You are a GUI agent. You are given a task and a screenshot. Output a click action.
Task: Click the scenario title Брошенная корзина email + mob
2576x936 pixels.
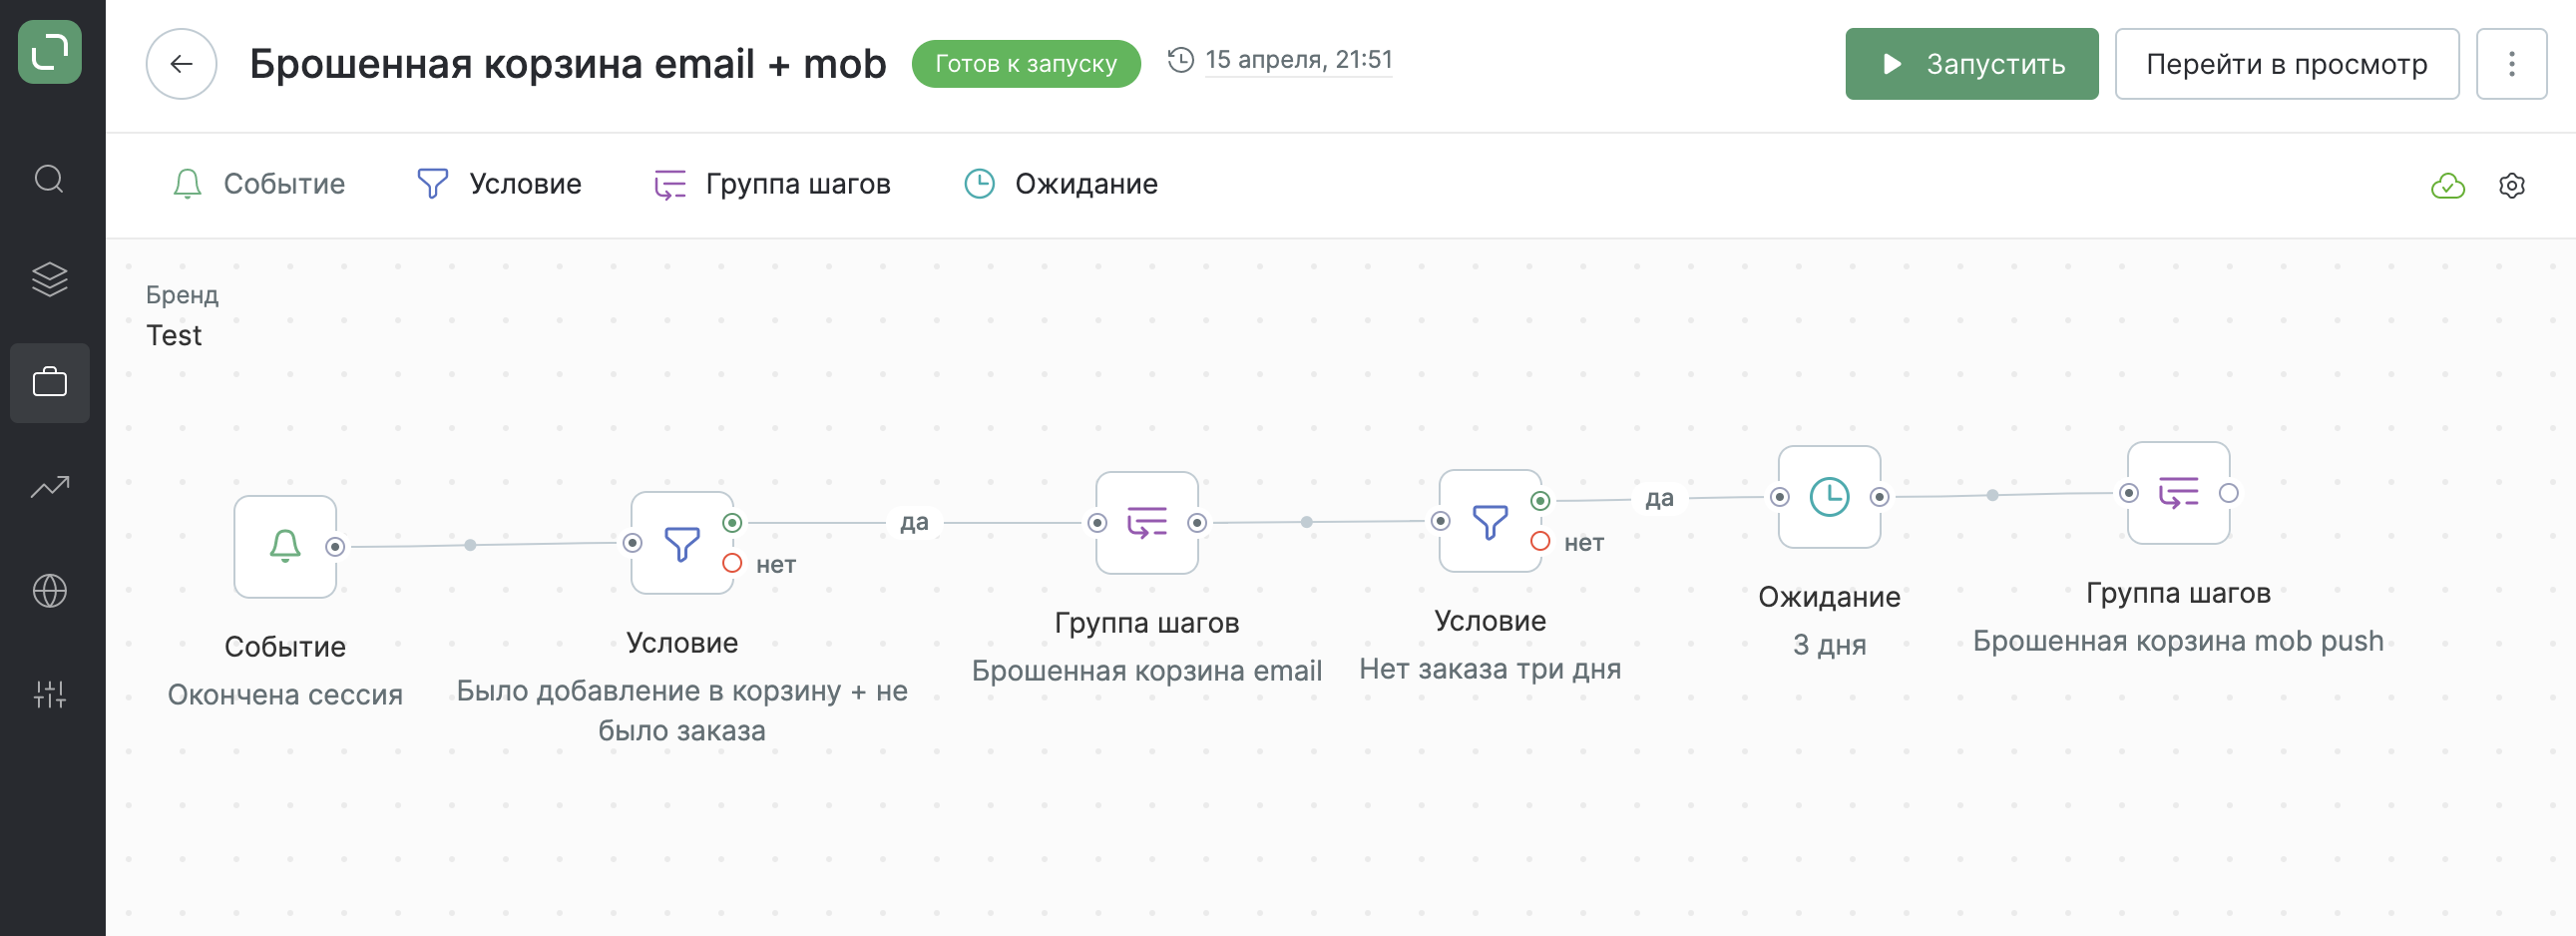coord(567,64)
